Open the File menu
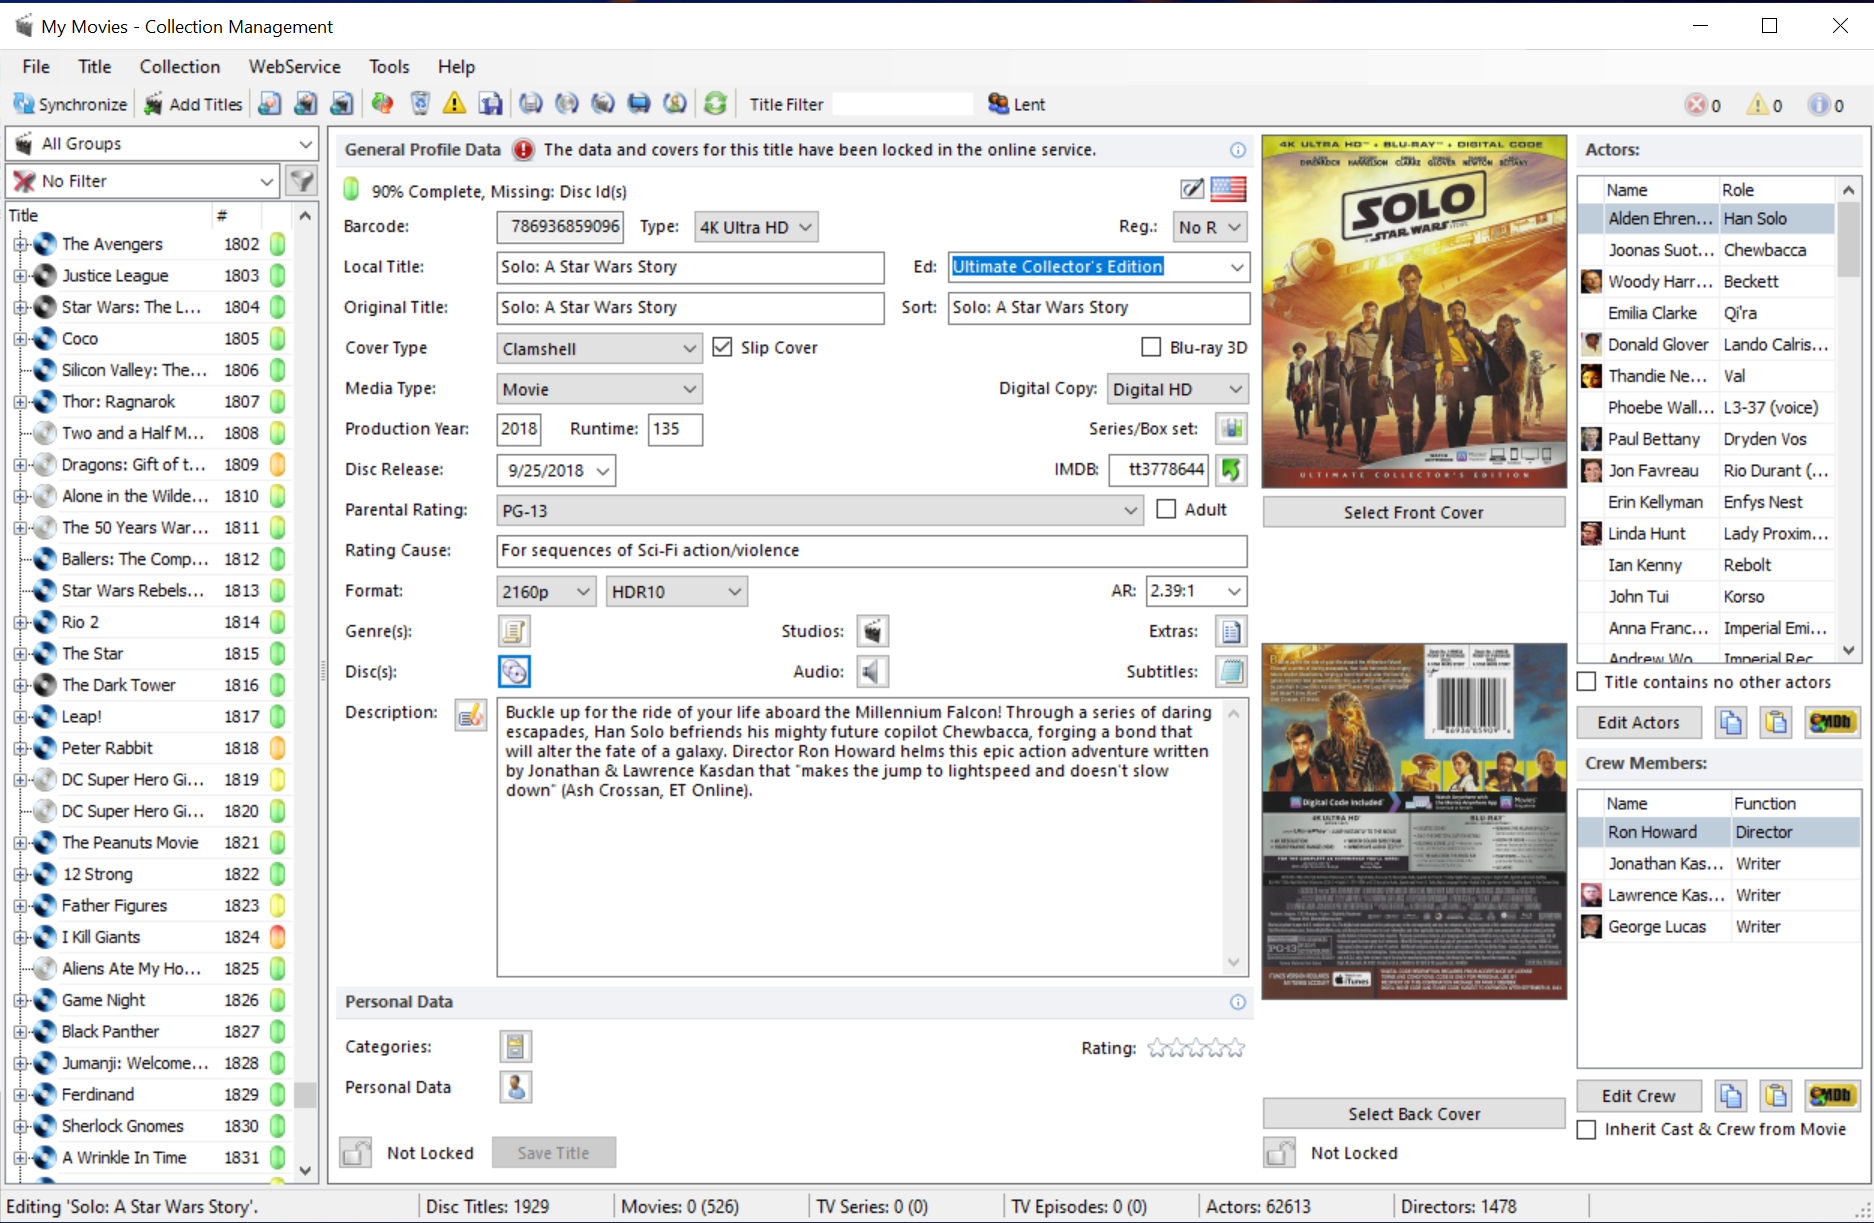The height and width of the screenshot is (1223, 1874). pyautogui.click(x=36, y=67)
